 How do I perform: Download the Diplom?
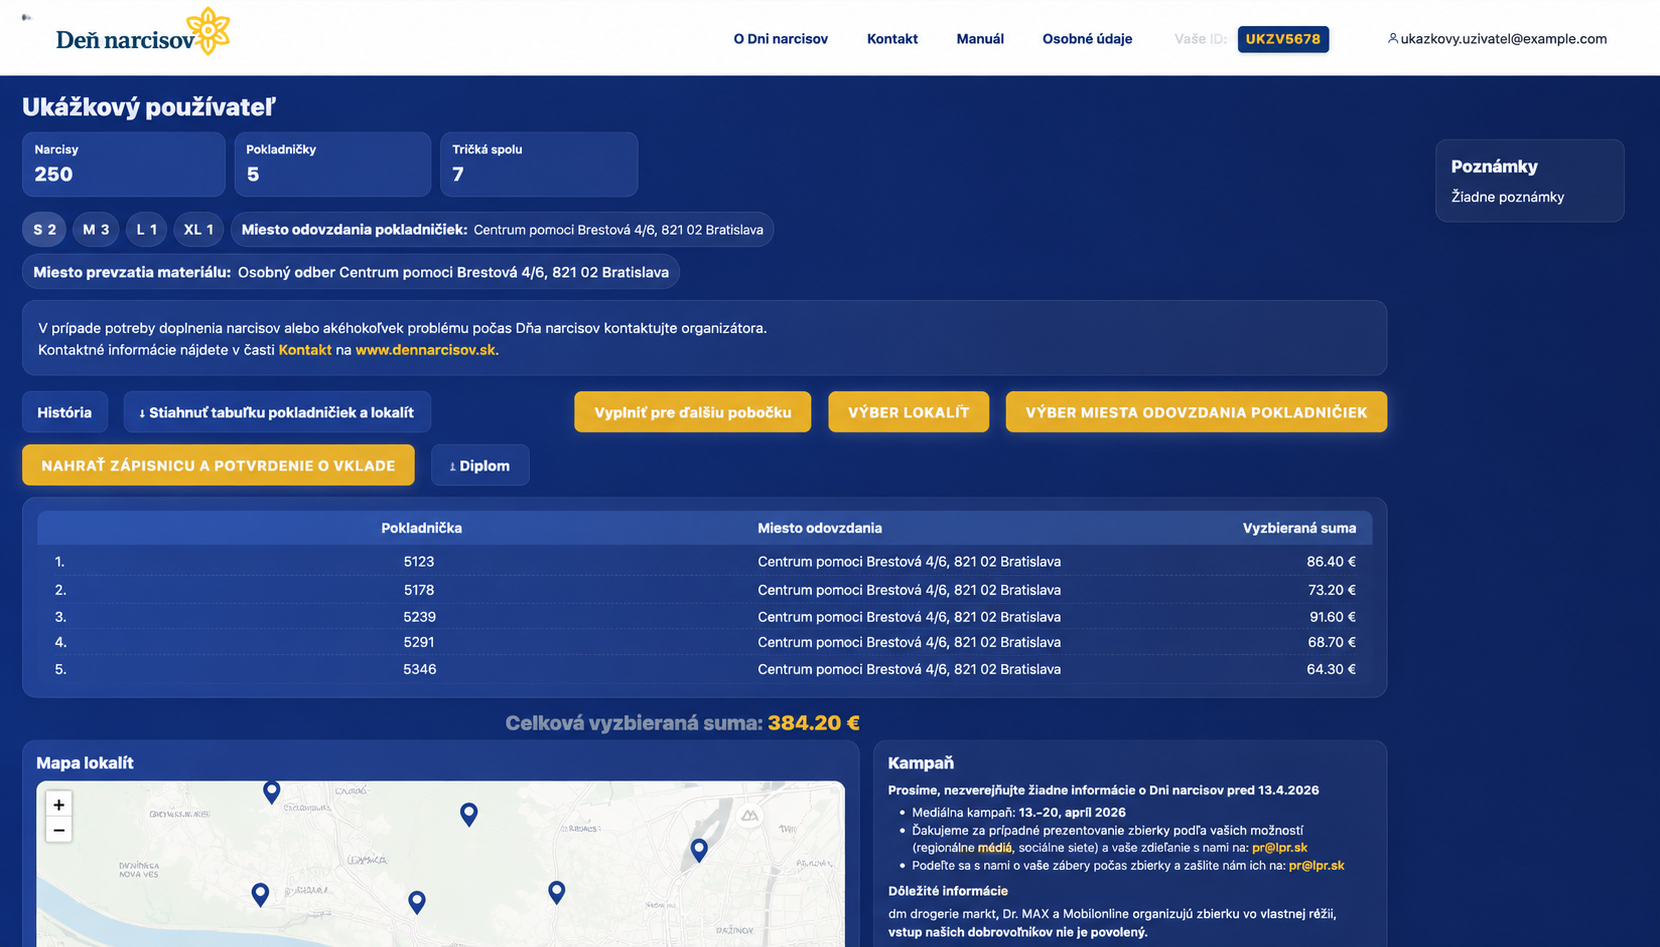point(480,465)
